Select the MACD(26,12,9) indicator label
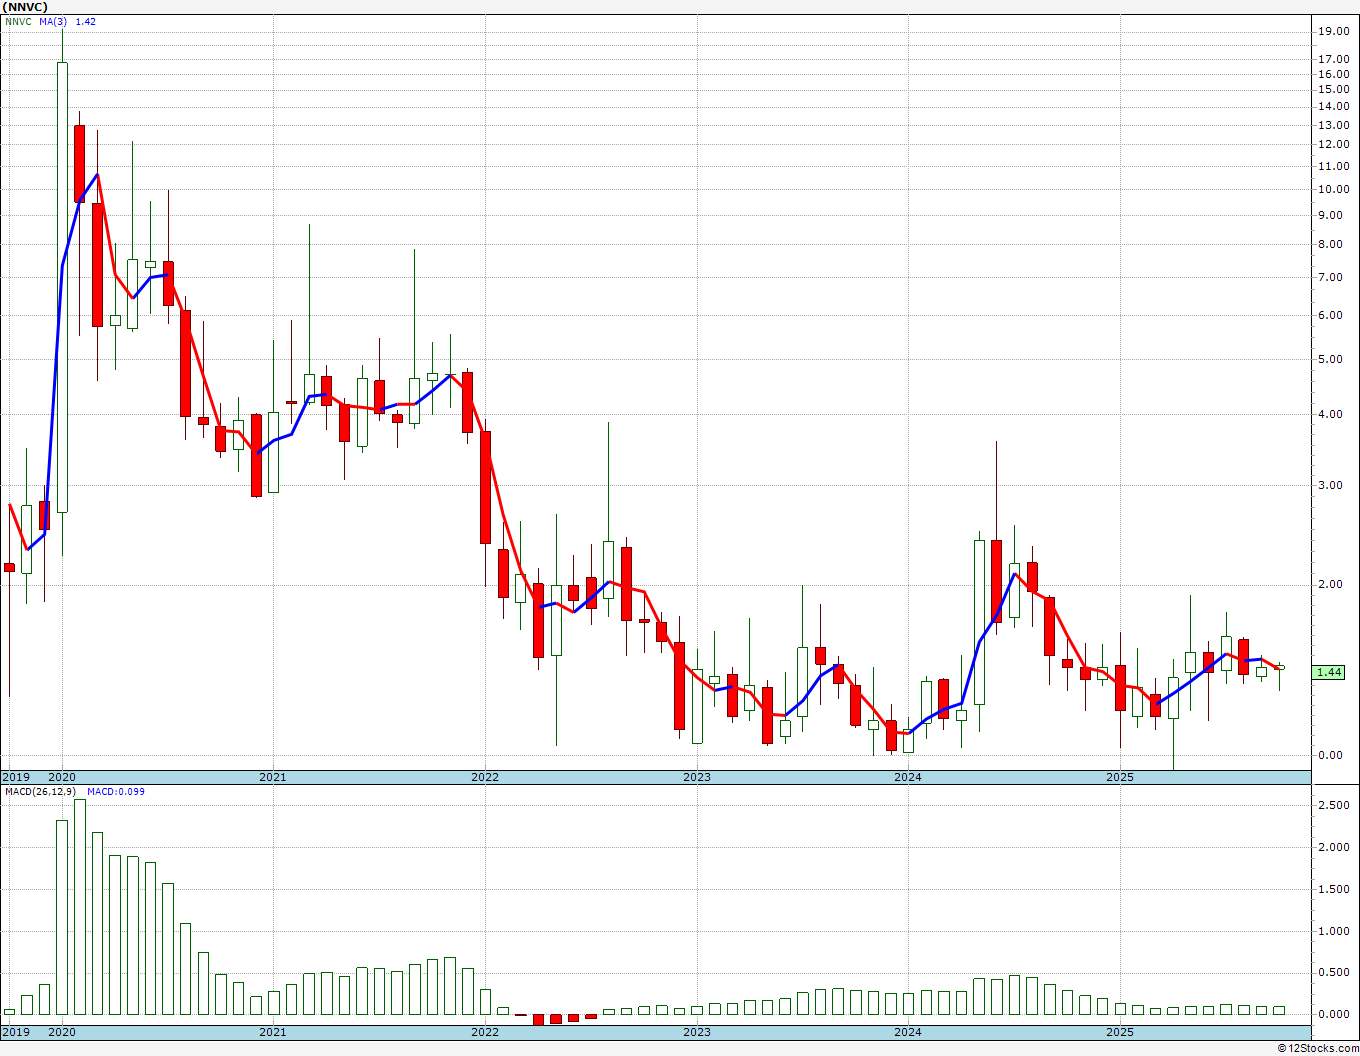1360x1056 pixels. 38,791
